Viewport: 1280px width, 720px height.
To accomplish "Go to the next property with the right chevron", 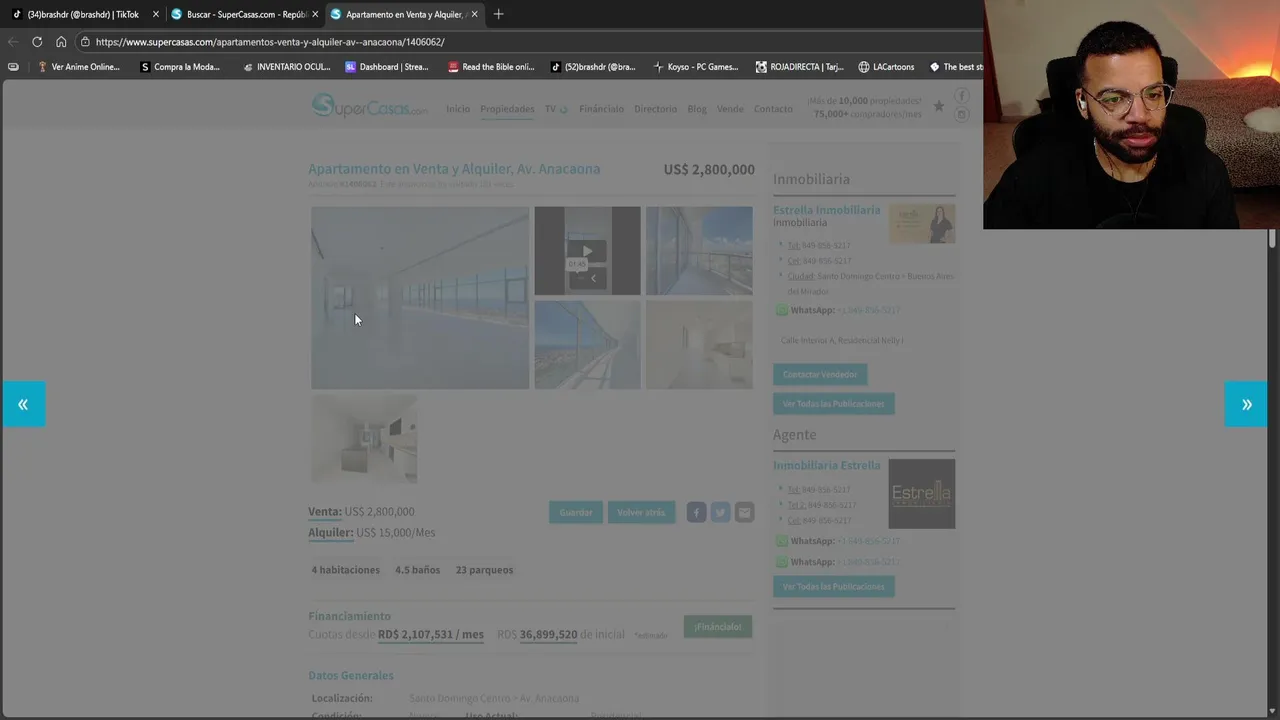I will (x=1246, y=404).
